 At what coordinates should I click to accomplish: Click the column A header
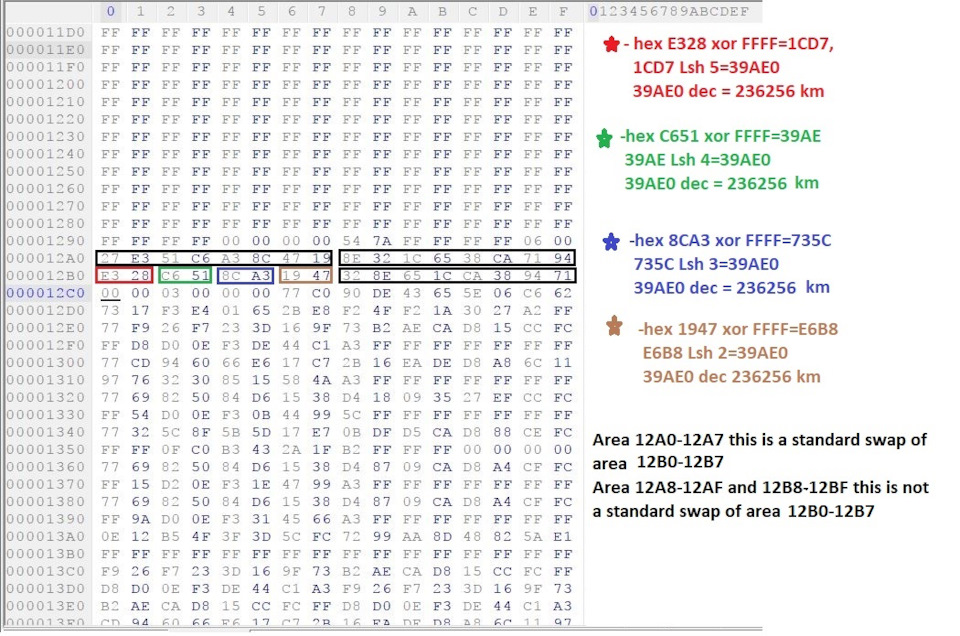click(412, 11)
